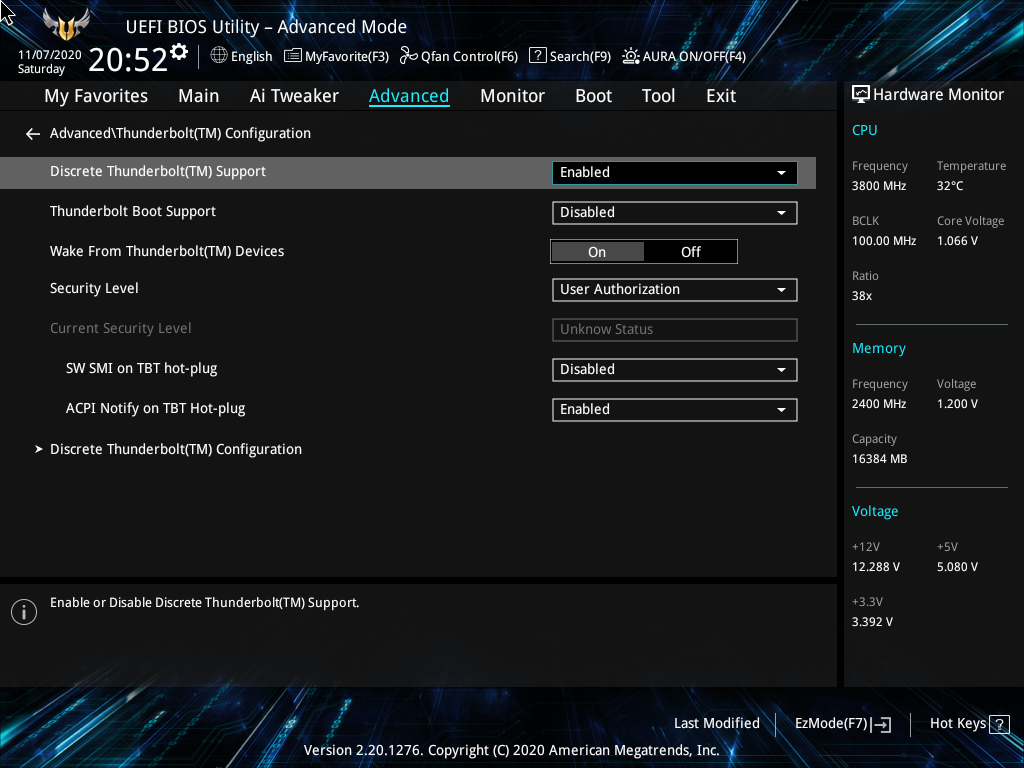Screen dimensions: 1024x768
Task: Set Wake From Thunderbolt Devices to On
Action: click(597, 252)
